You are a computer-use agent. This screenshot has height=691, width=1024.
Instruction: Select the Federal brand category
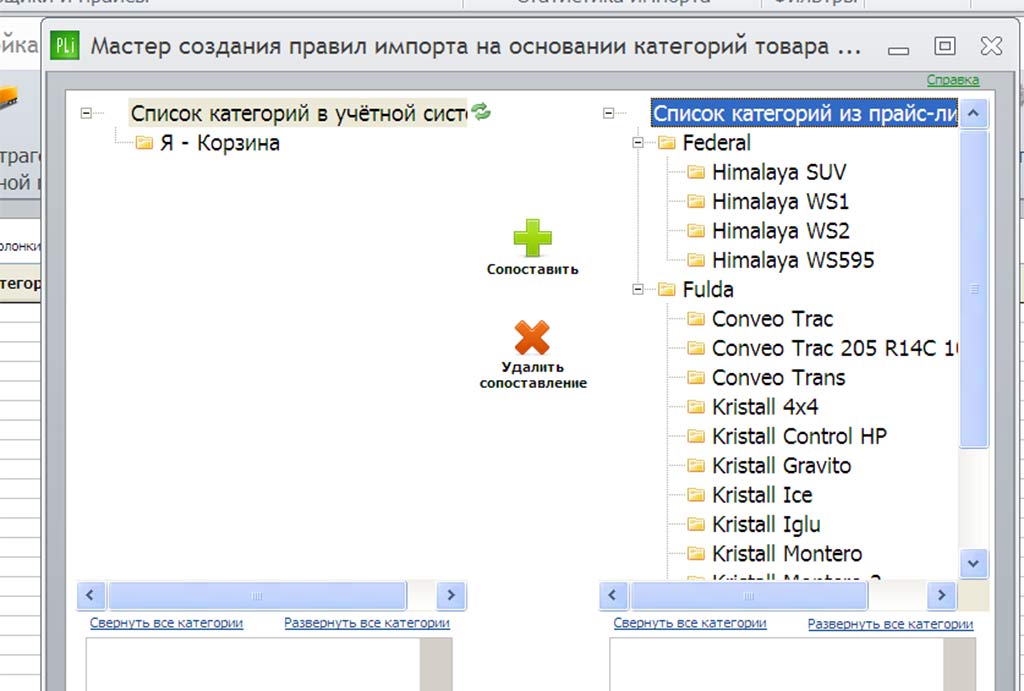pos(716,142)
